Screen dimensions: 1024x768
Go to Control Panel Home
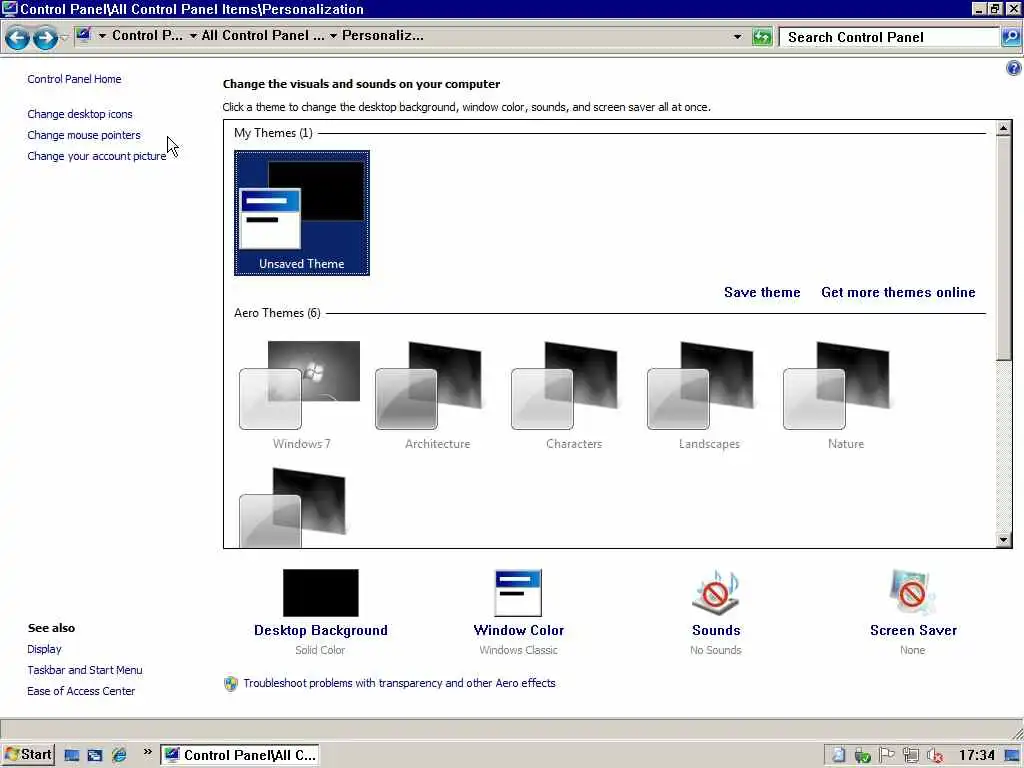point(74,79)
